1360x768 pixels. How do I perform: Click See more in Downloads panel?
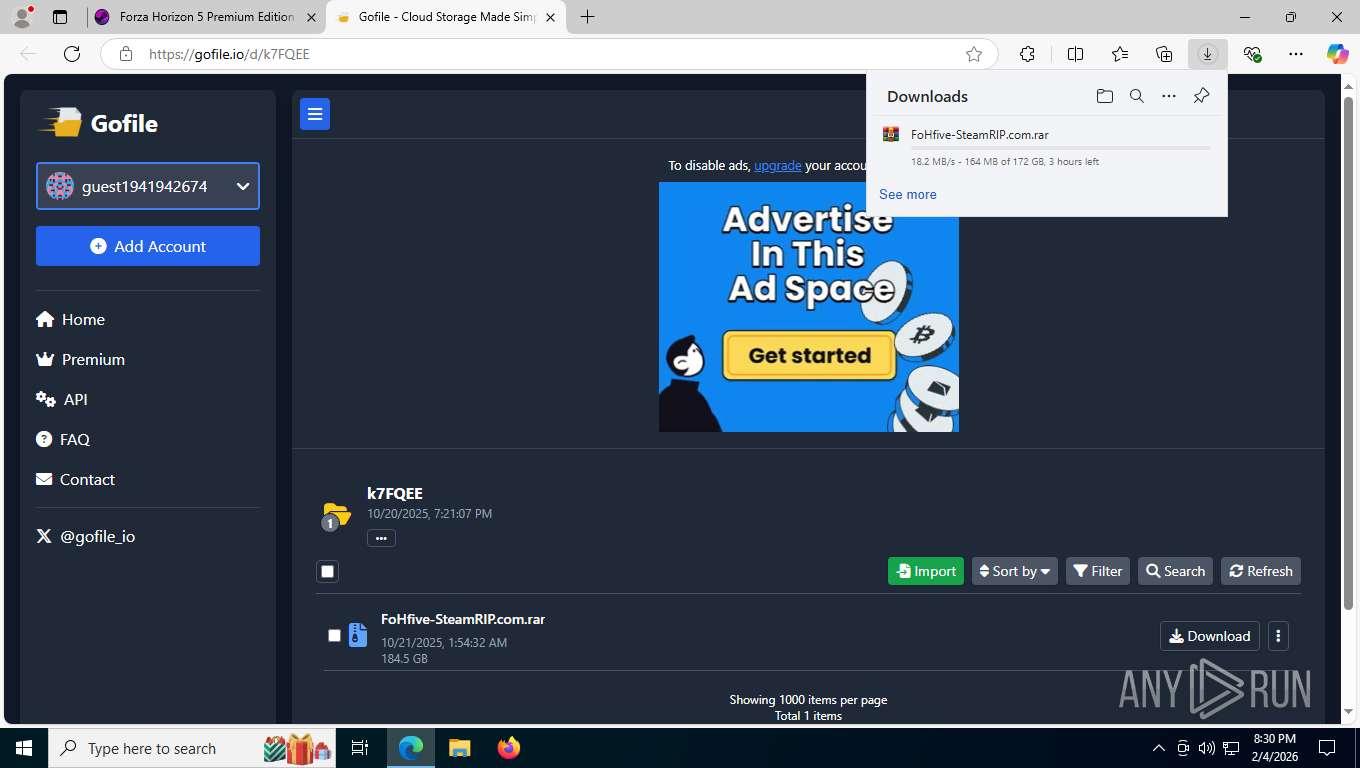tap(908, 194)
